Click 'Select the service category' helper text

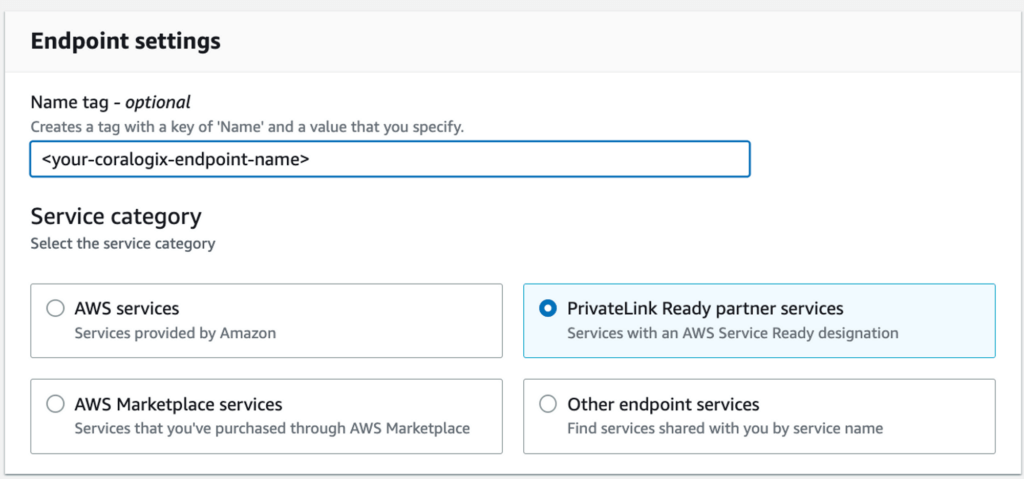tap(123, 243)
